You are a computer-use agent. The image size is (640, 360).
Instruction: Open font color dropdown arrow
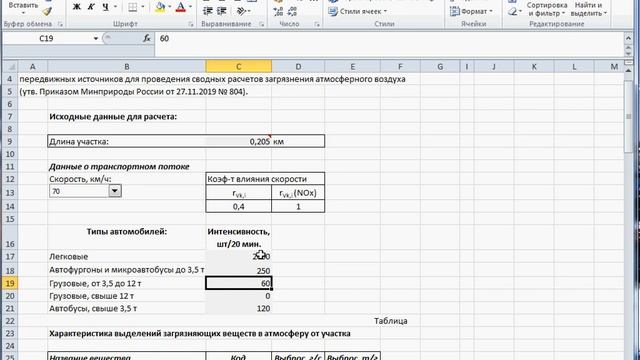point(190,7)
